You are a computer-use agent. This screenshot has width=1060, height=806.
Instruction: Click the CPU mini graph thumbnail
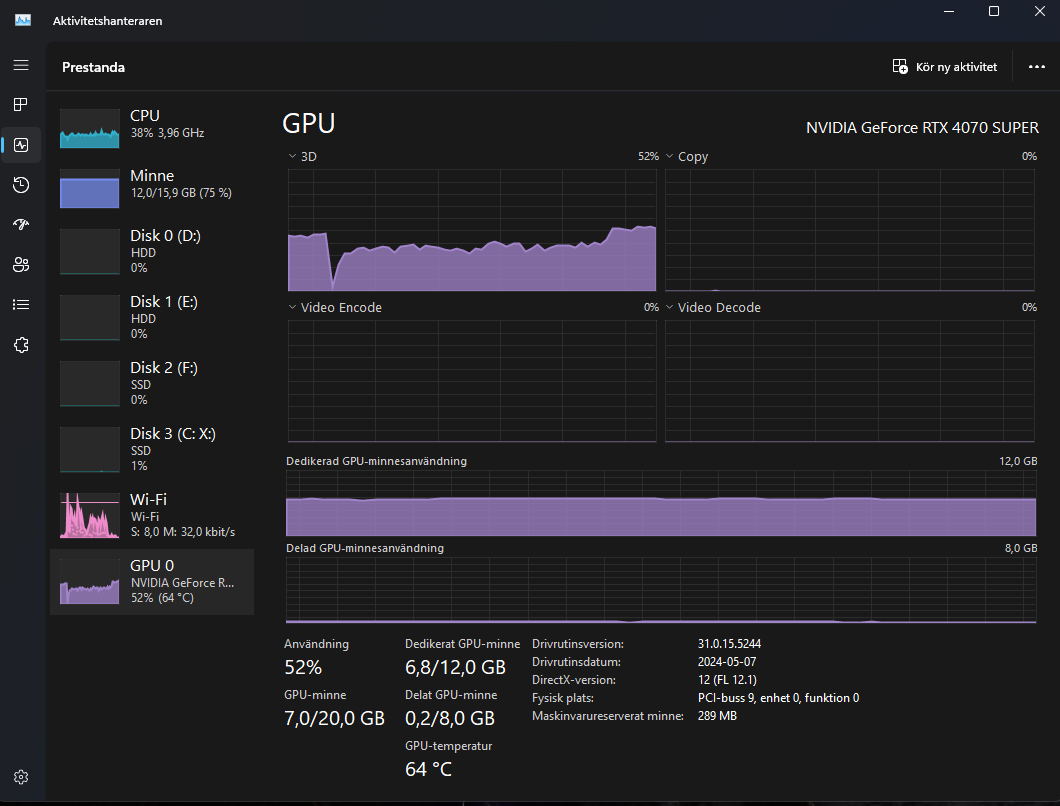pyautogui.click(x=89, y=128)
